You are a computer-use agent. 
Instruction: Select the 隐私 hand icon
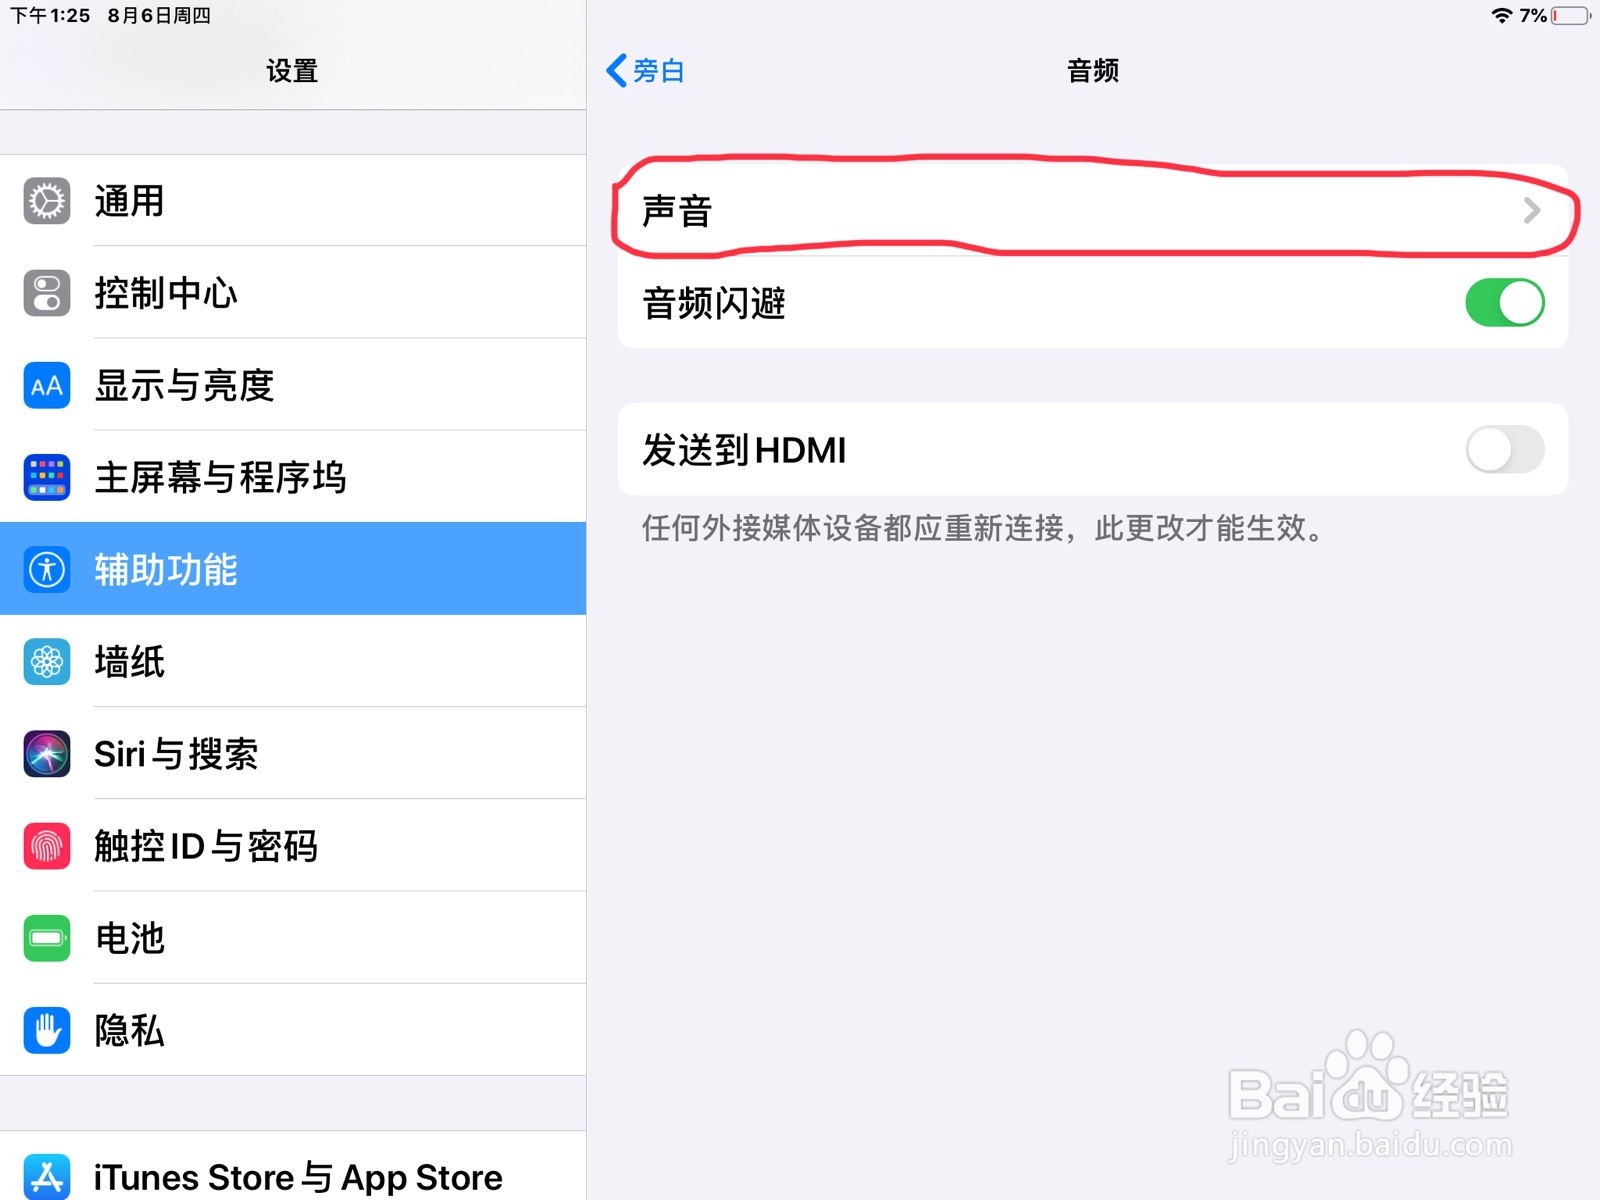pyautogui.click(x=47, y=1031)
